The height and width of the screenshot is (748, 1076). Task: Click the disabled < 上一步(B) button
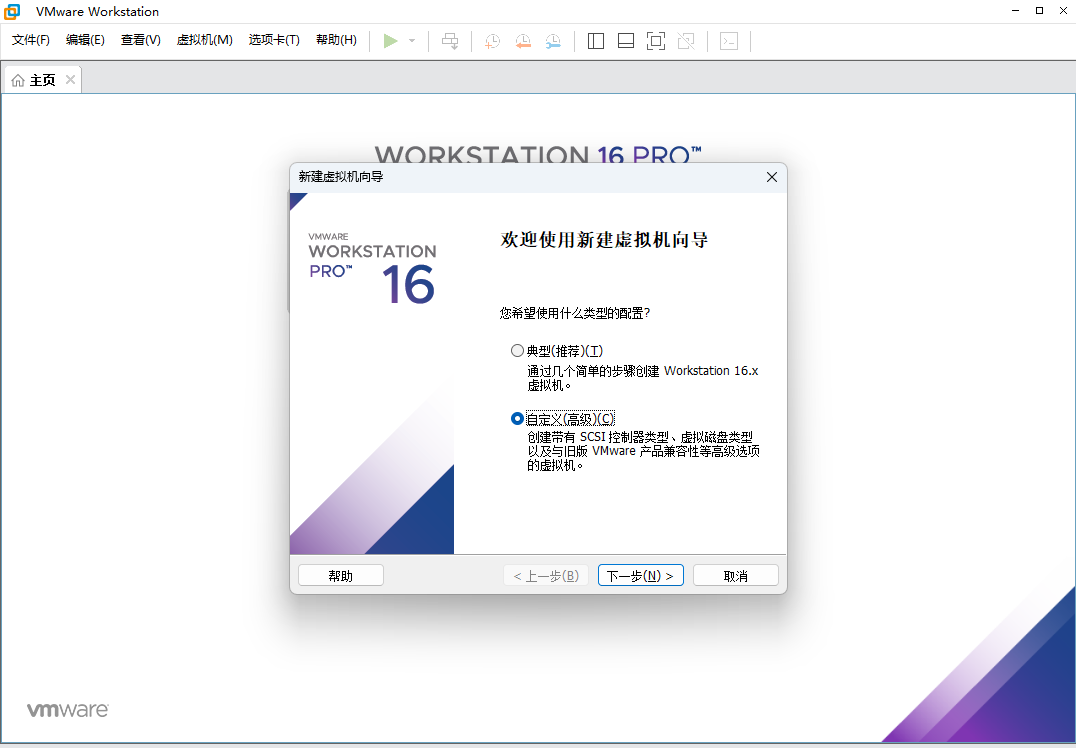(546, 576)
